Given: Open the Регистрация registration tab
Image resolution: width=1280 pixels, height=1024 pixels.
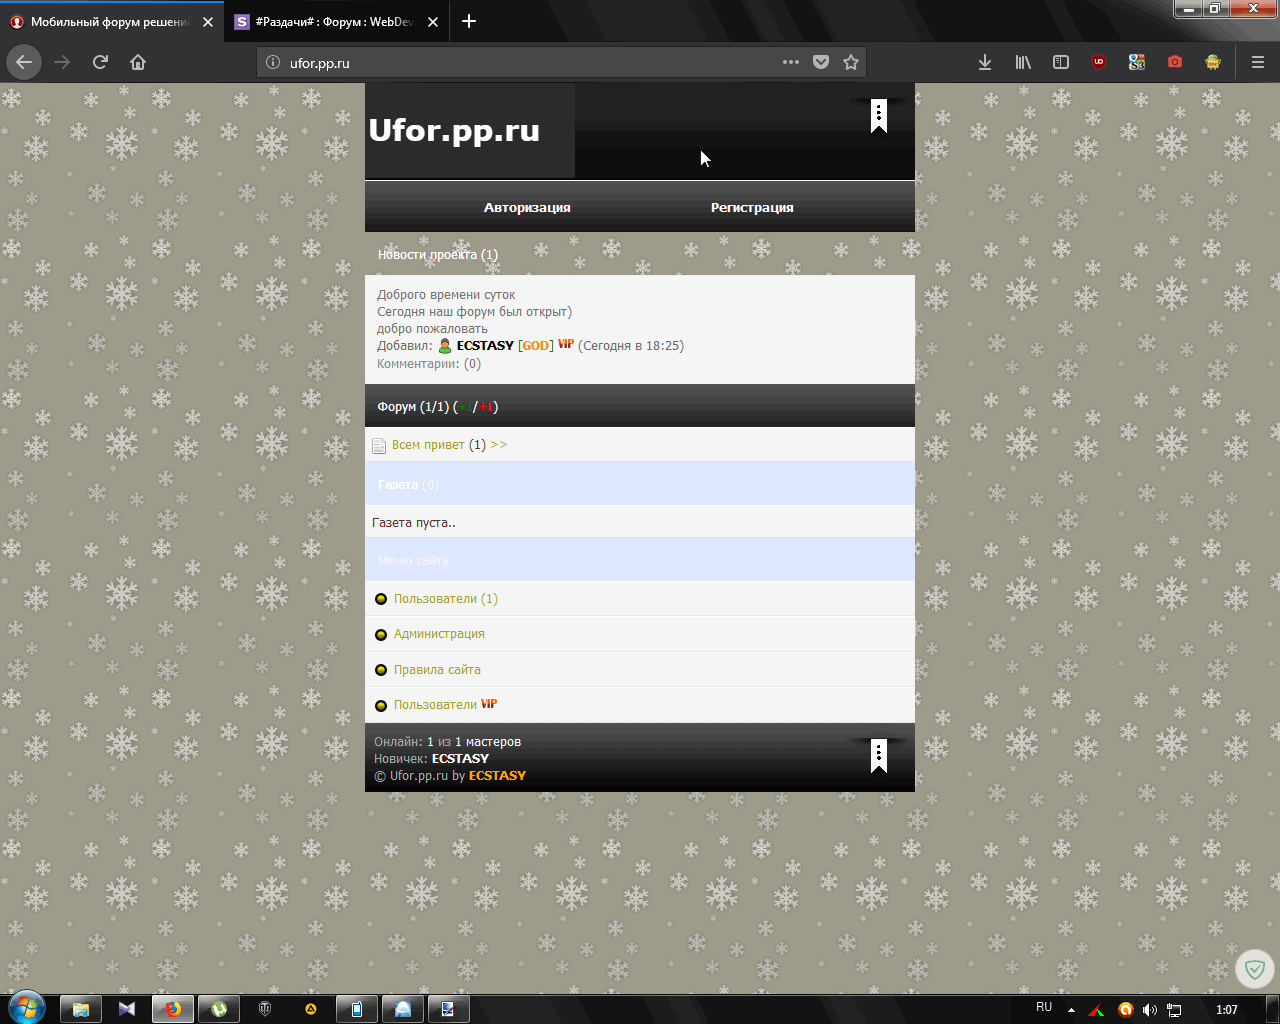Looking at the screenshot, I should pyautogui.click(x=752, y=208).
